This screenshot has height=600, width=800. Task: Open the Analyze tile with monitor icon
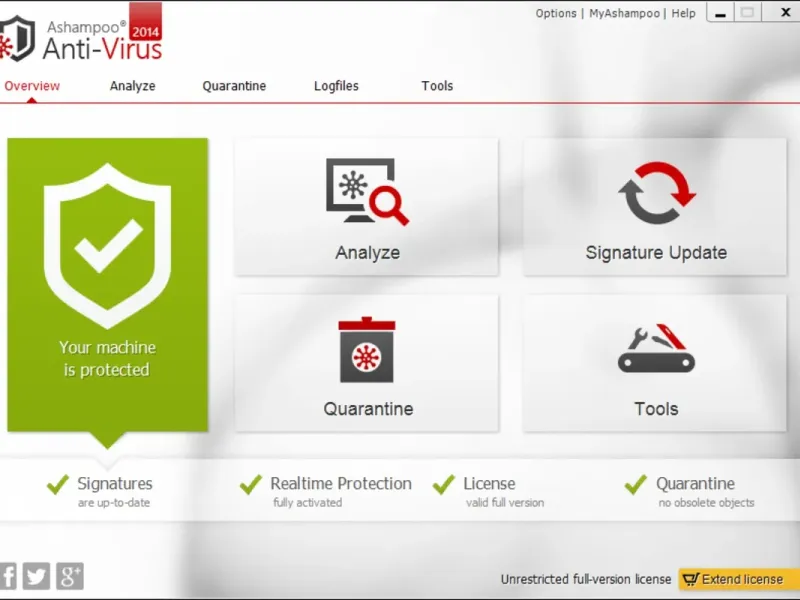tap(366, 207)
